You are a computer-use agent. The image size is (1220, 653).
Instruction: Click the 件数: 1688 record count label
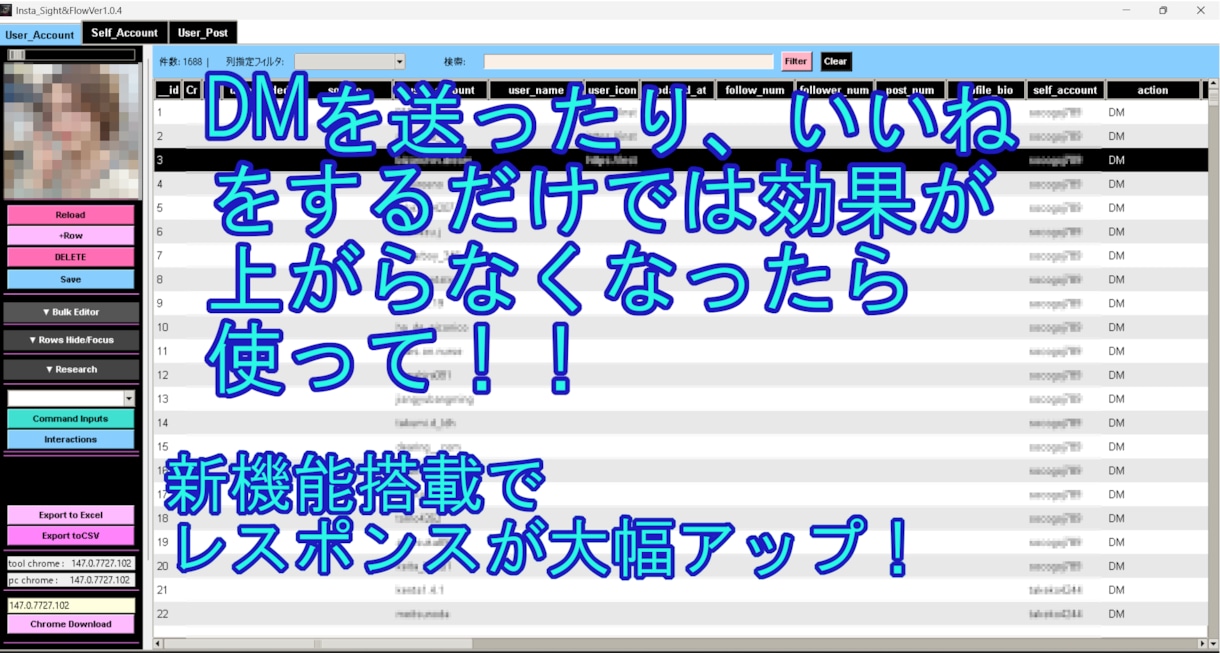point(181,62)
